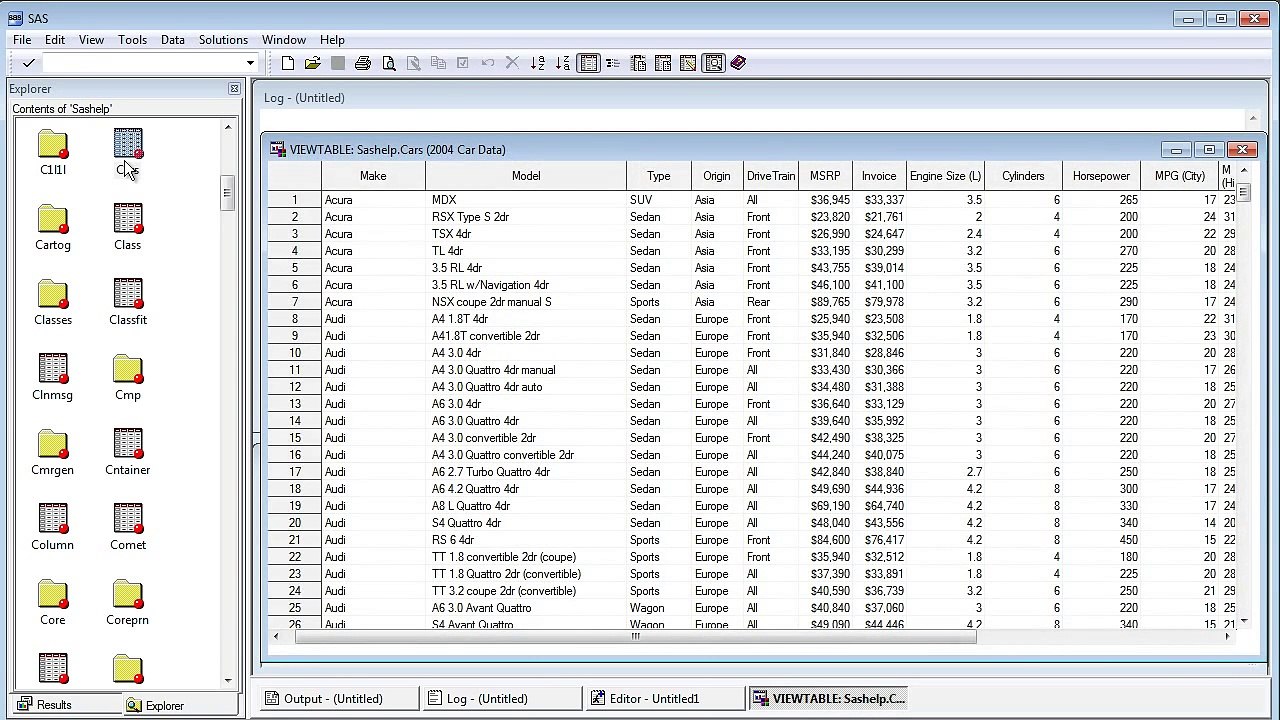Screen dimensions: 1280x720
Task: Click the Print Preview magnifier icon
Action: pos(388,63)
